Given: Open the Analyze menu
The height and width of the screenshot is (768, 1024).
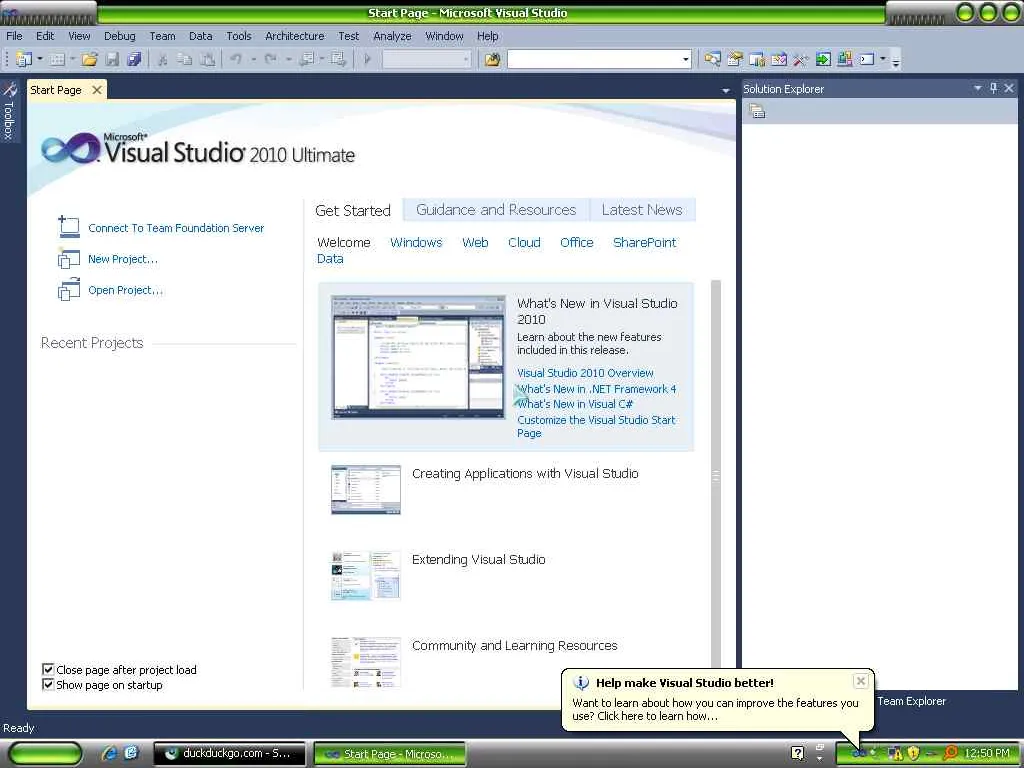Looking at the screenshot, I should coord(392,36).
